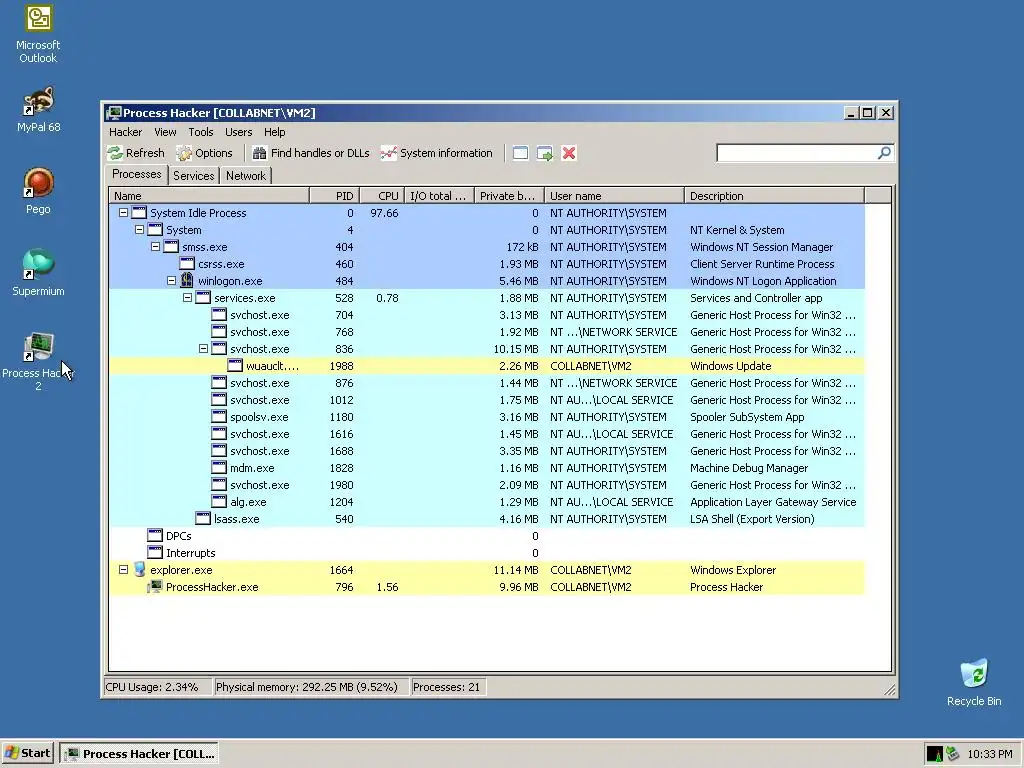The image size is (1024, 768).
Task: Sort by the Description column header
Action: [775, 195]
